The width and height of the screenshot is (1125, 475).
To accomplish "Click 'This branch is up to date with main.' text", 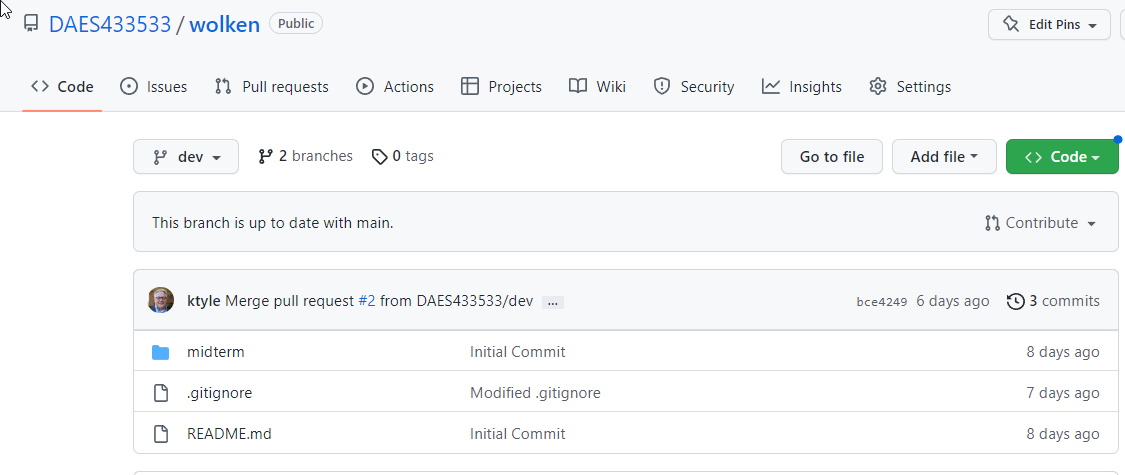I will [273, 223].
